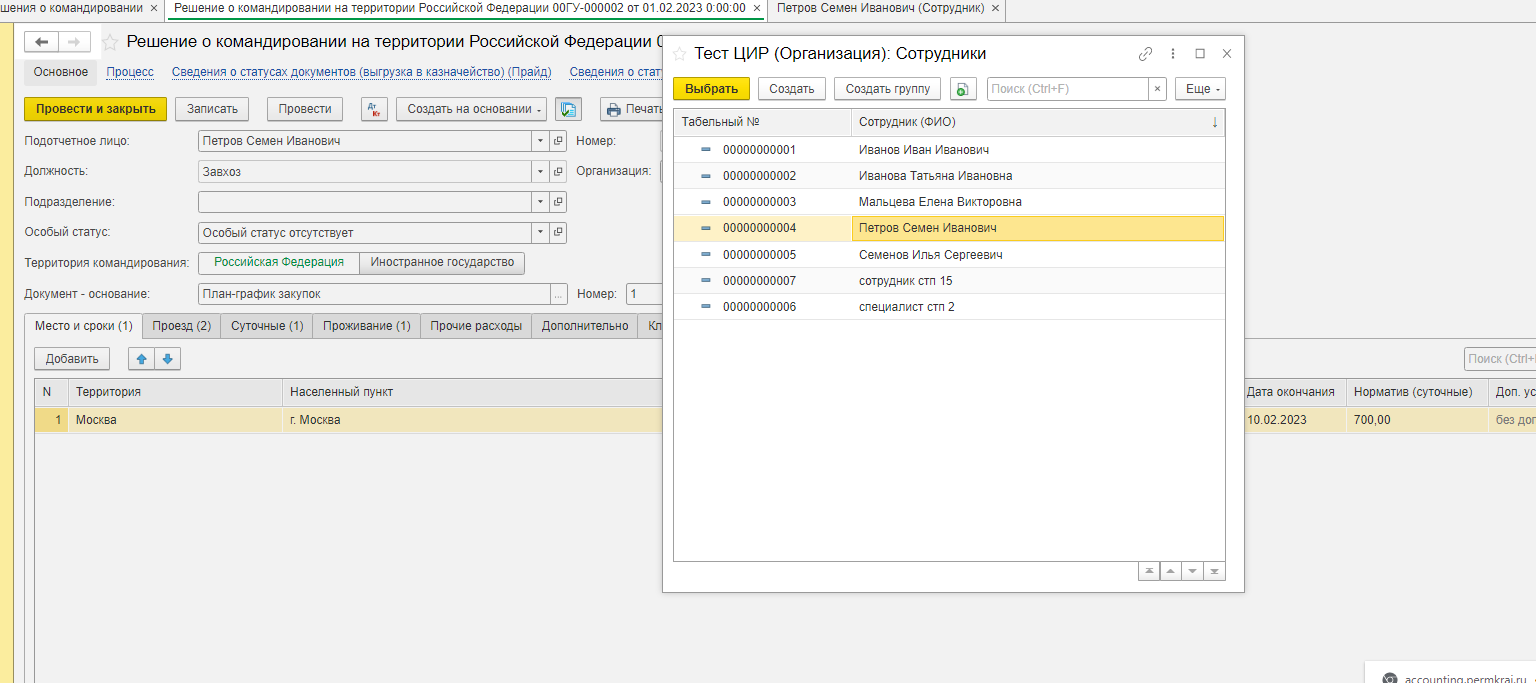Click the create-by-copy icon in the Сотрудники toolbar
The width and height of the screenshot is (1536, 683).
[x=963, y=89]
